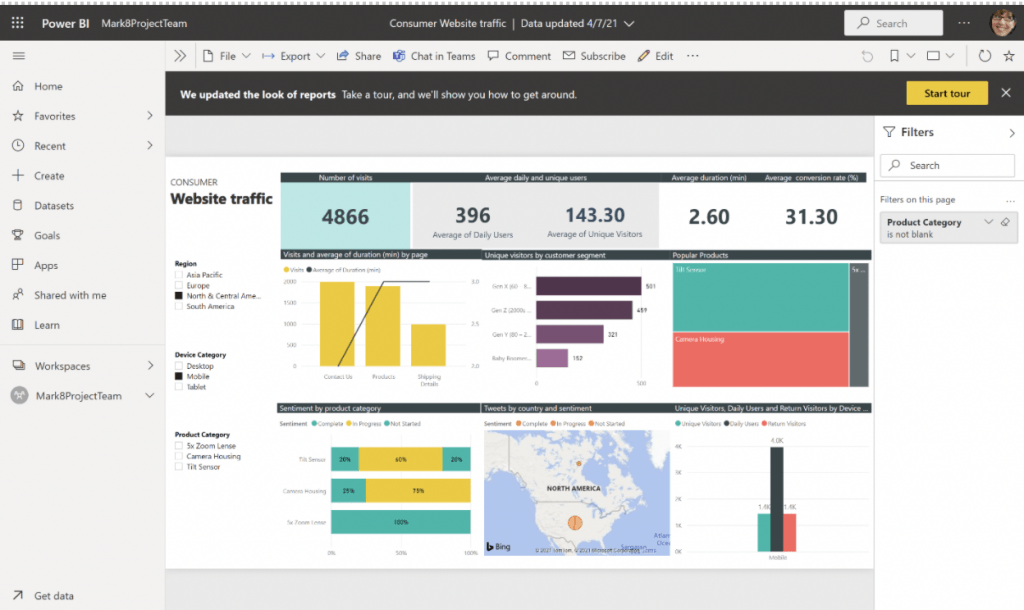Check the Europe region checkbox
This screenshot has width=1024, height=610.
pyautogui.click(x=178, y=285)
